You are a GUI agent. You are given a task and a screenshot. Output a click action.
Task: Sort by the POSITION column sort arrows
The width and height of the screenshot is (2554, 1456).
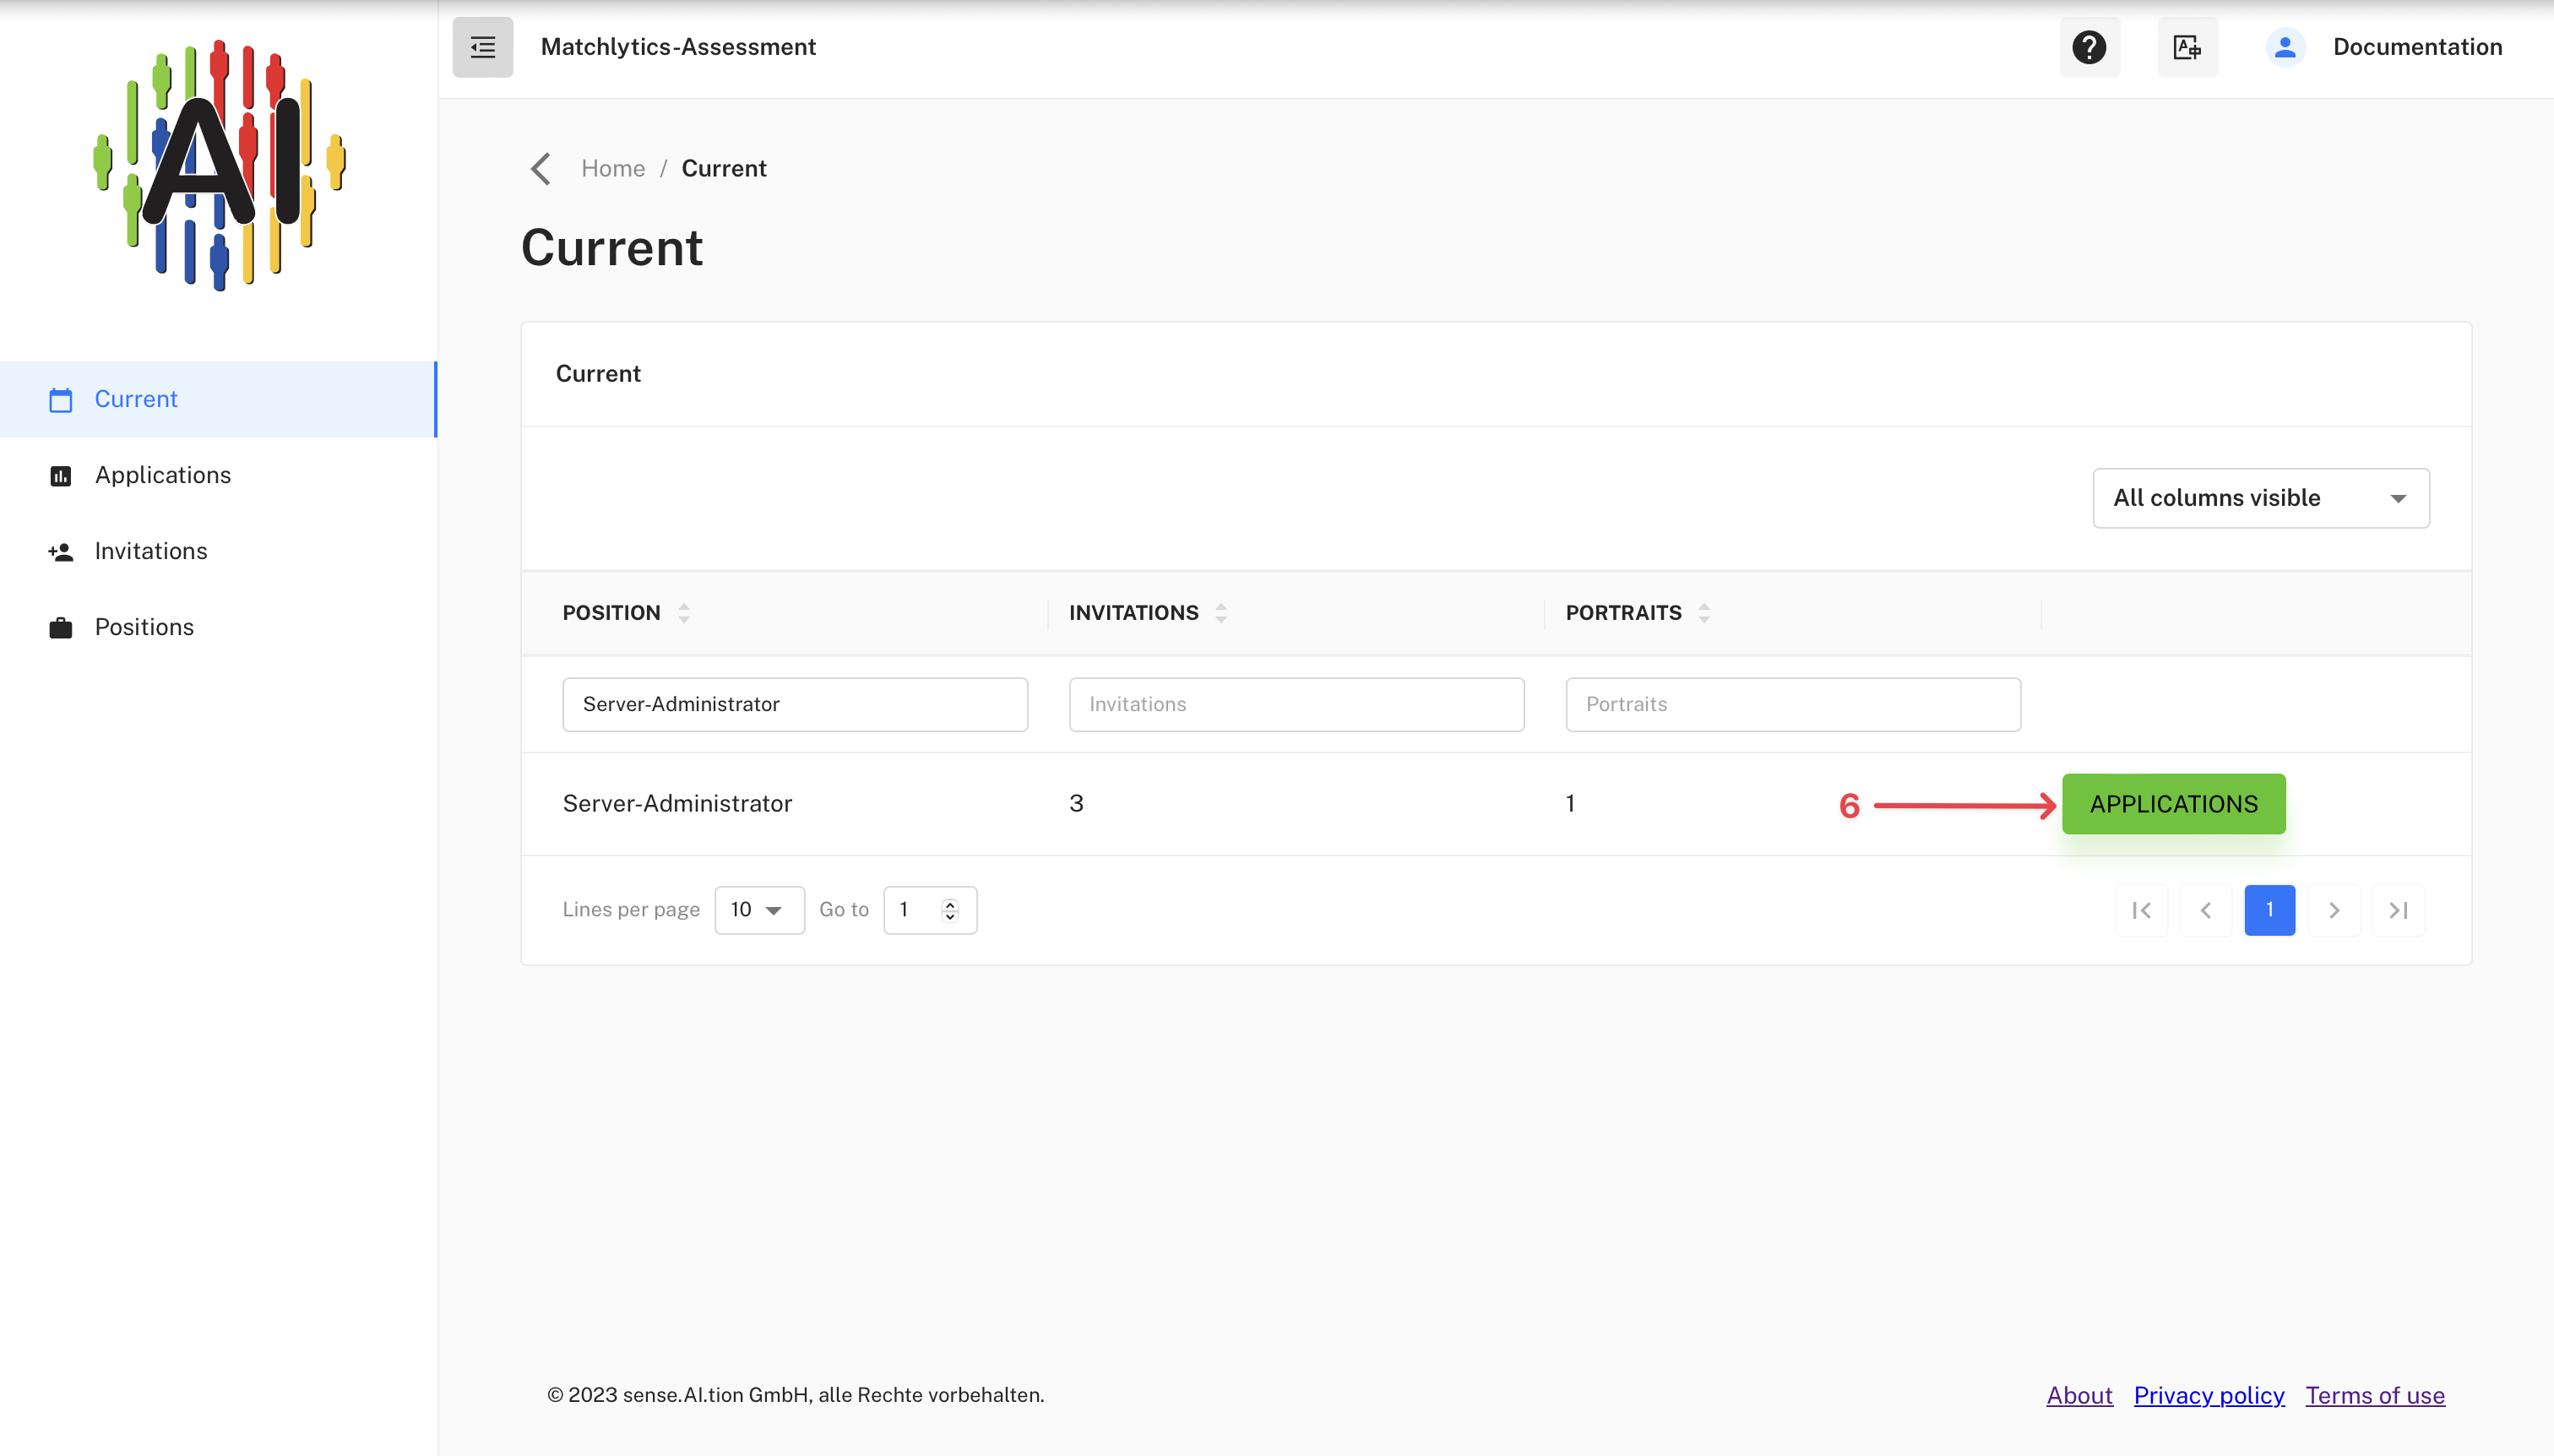[x=684, y=613]
